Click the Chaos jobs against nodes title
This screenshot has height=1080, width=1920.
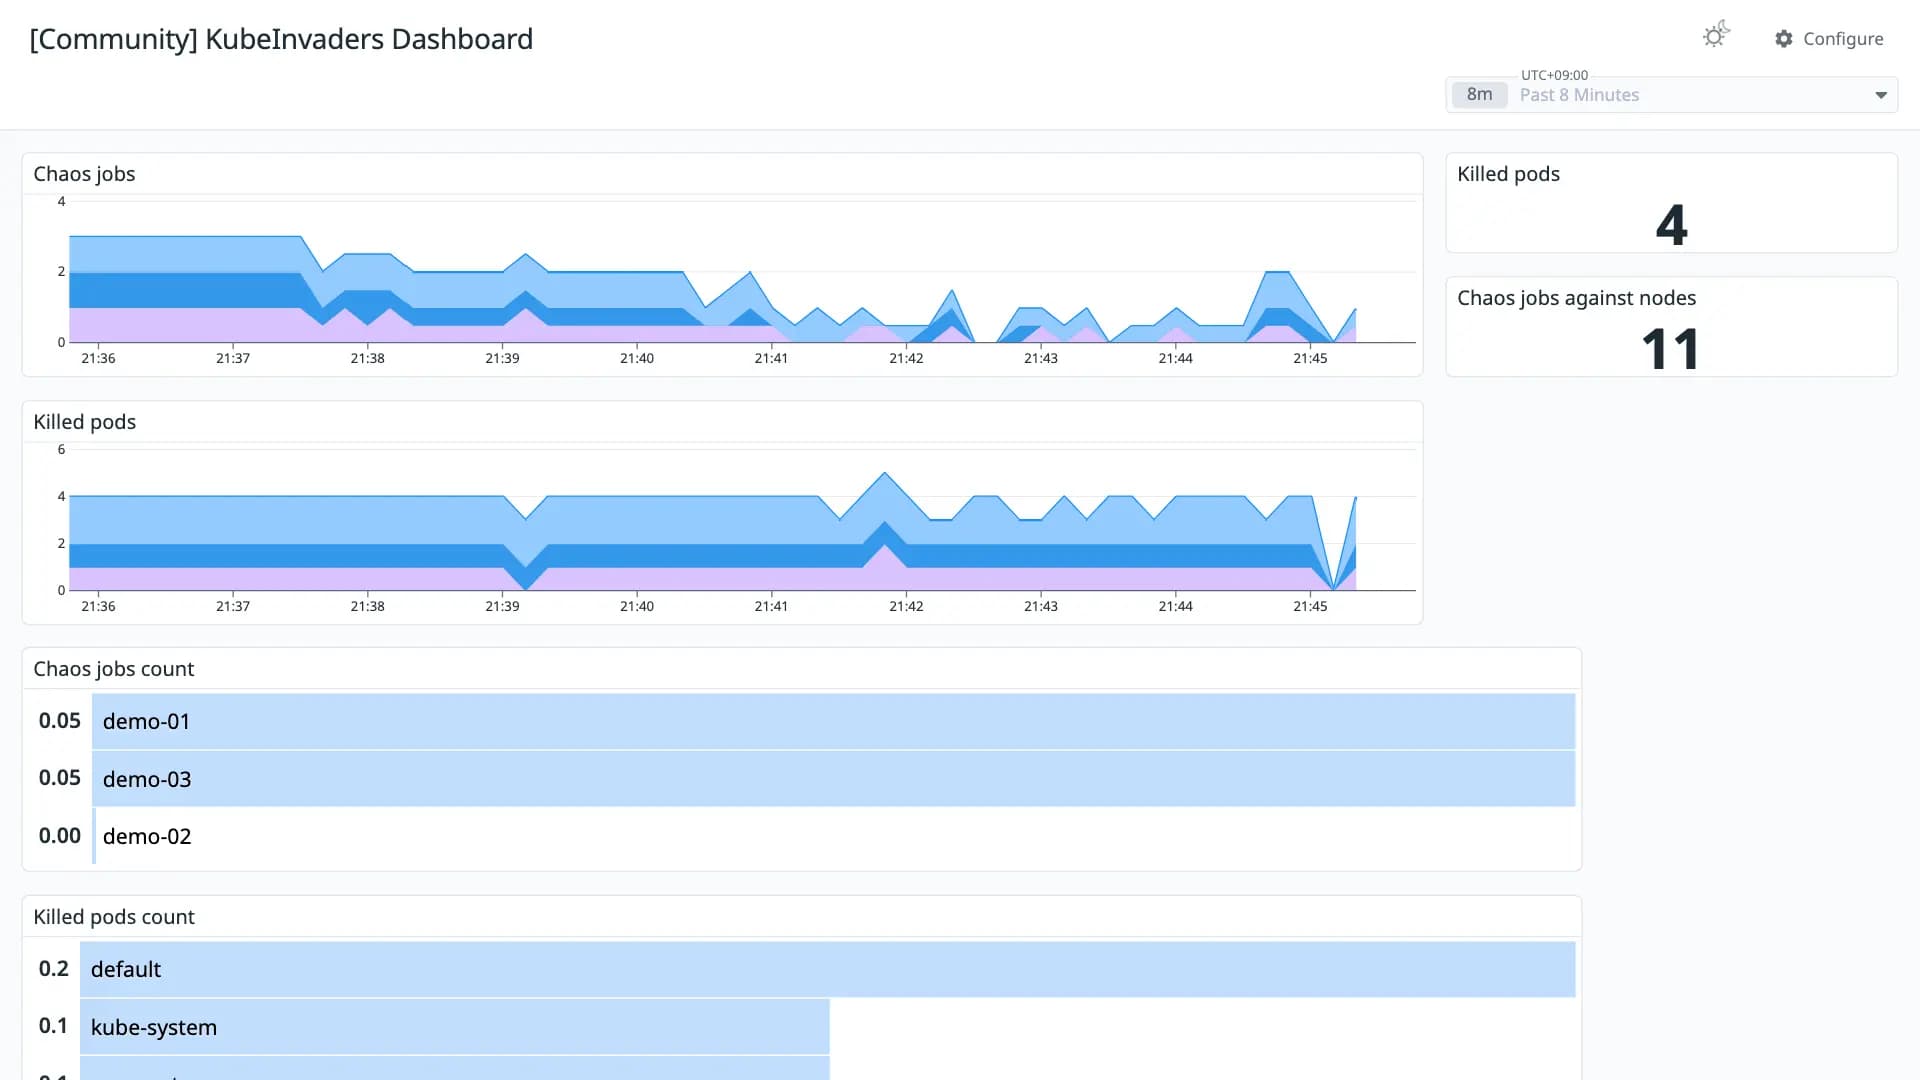pos(1576,298)
